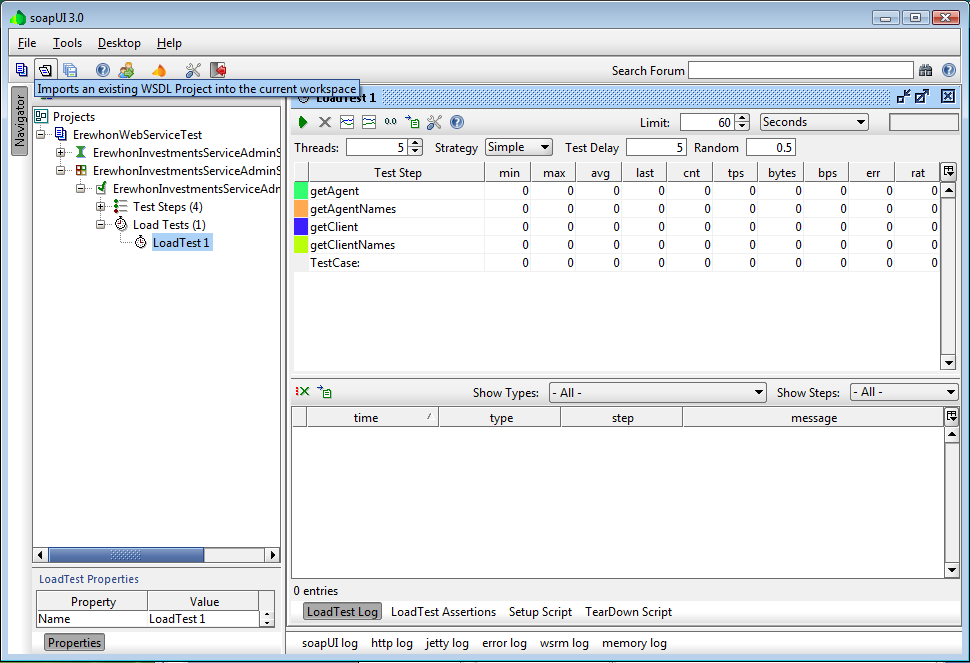Expand the Erewhon interface node with hourglass-shaped icon
Image resolution: width=970 pixels, height=663 pixels.
[x=61, y=152]
